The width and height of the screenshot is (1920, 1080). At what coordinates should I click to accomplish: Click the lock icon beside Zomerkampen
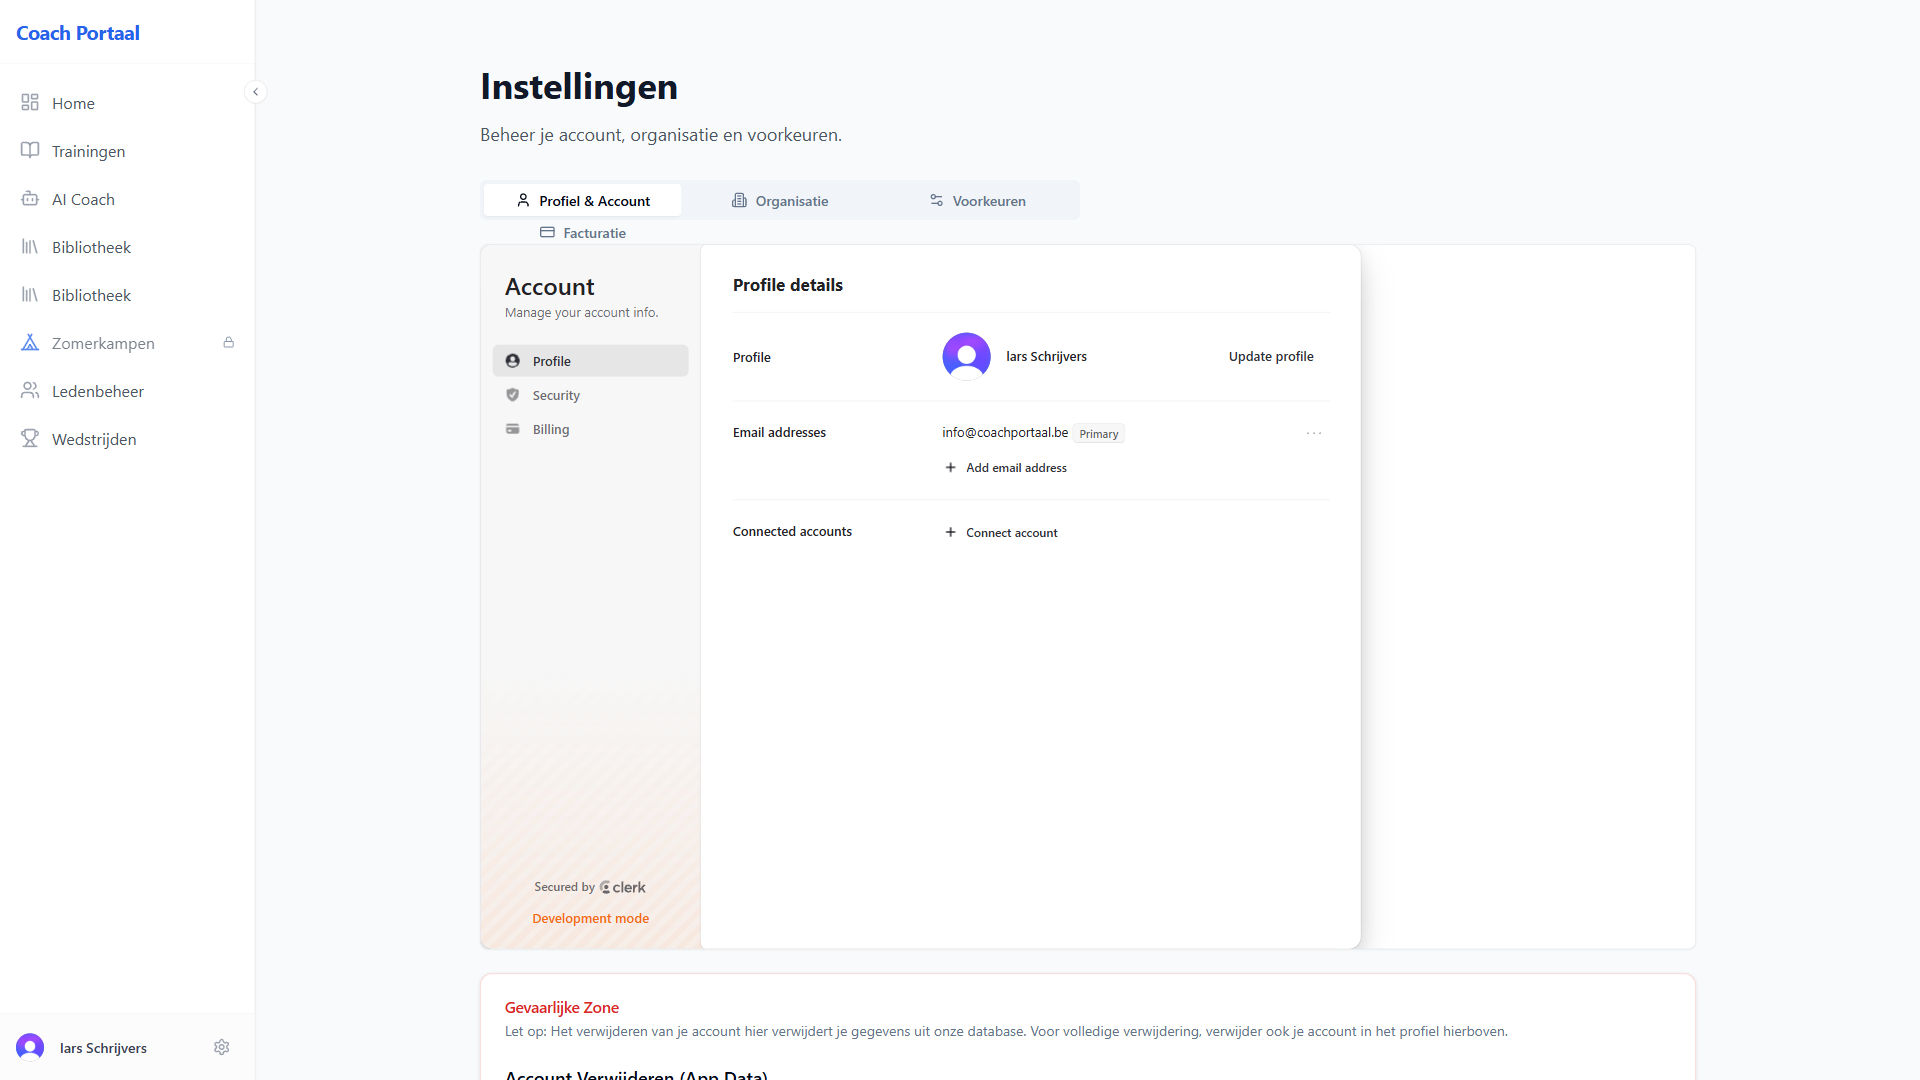pyautogui.click(x=229, y=343)
